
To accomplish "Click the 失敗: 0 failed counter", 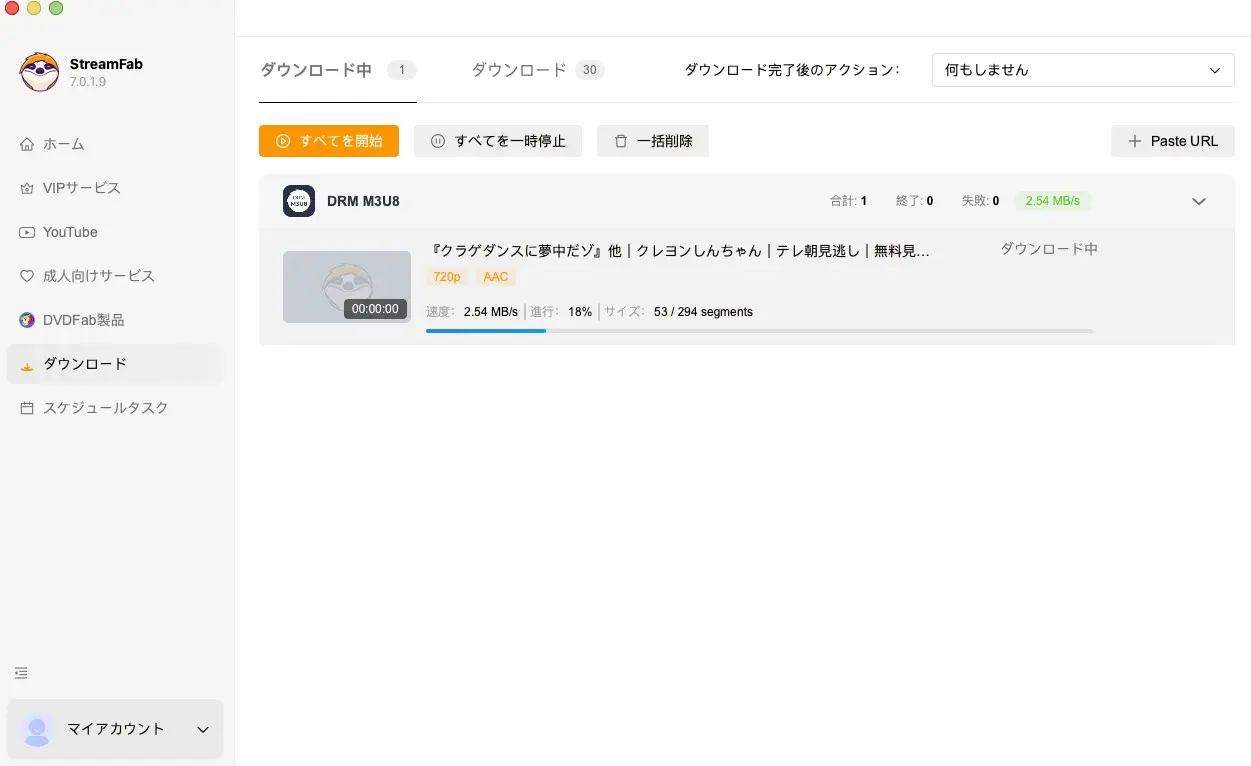I will point(981,201).
